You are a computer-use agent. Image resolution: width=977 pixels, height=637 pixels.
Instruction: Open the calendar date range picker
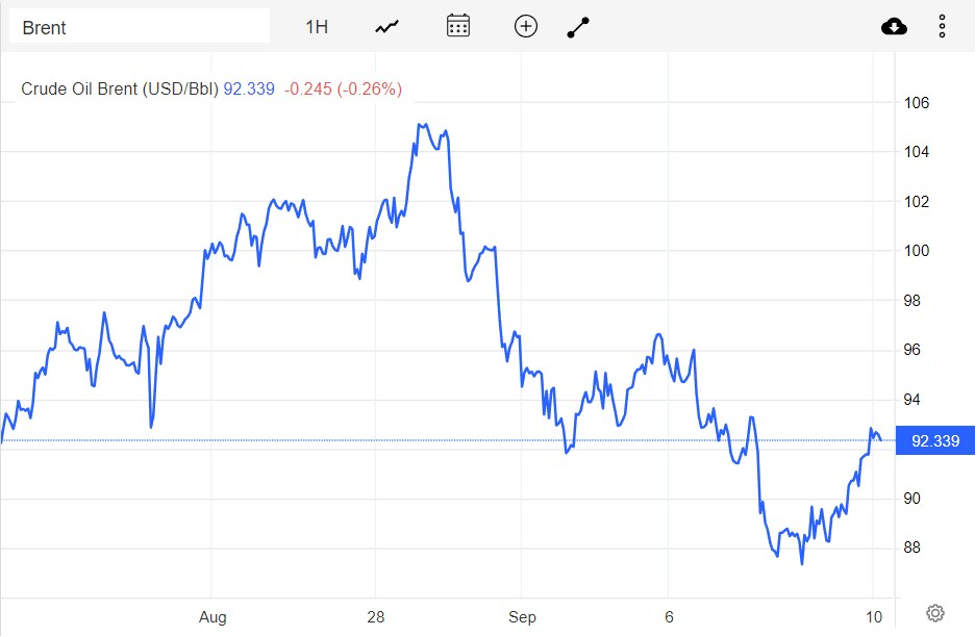(458, 27)
